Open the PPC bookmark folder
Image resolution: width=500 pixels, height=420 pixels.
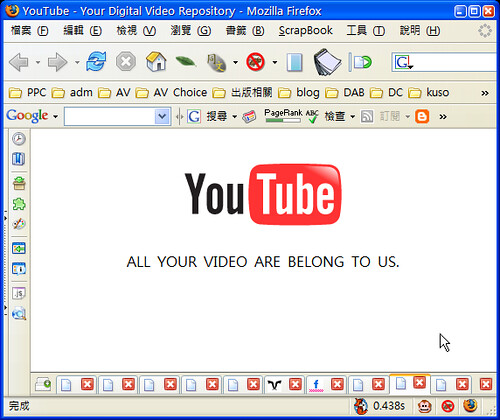tap(27, 92)
